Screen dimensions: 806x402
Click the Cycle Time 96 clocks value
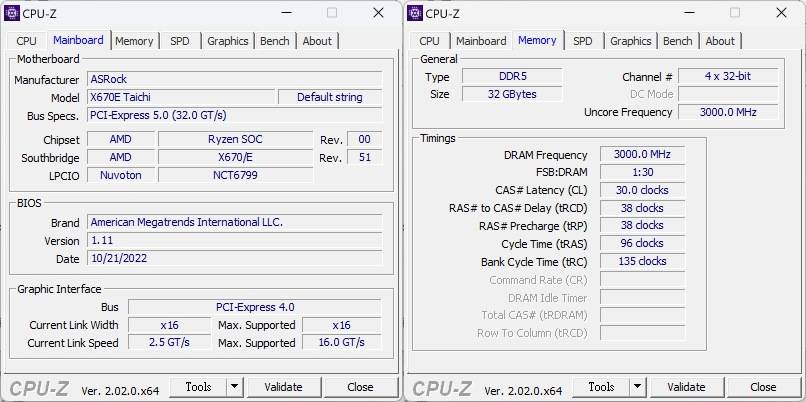[x=642, y=244]
